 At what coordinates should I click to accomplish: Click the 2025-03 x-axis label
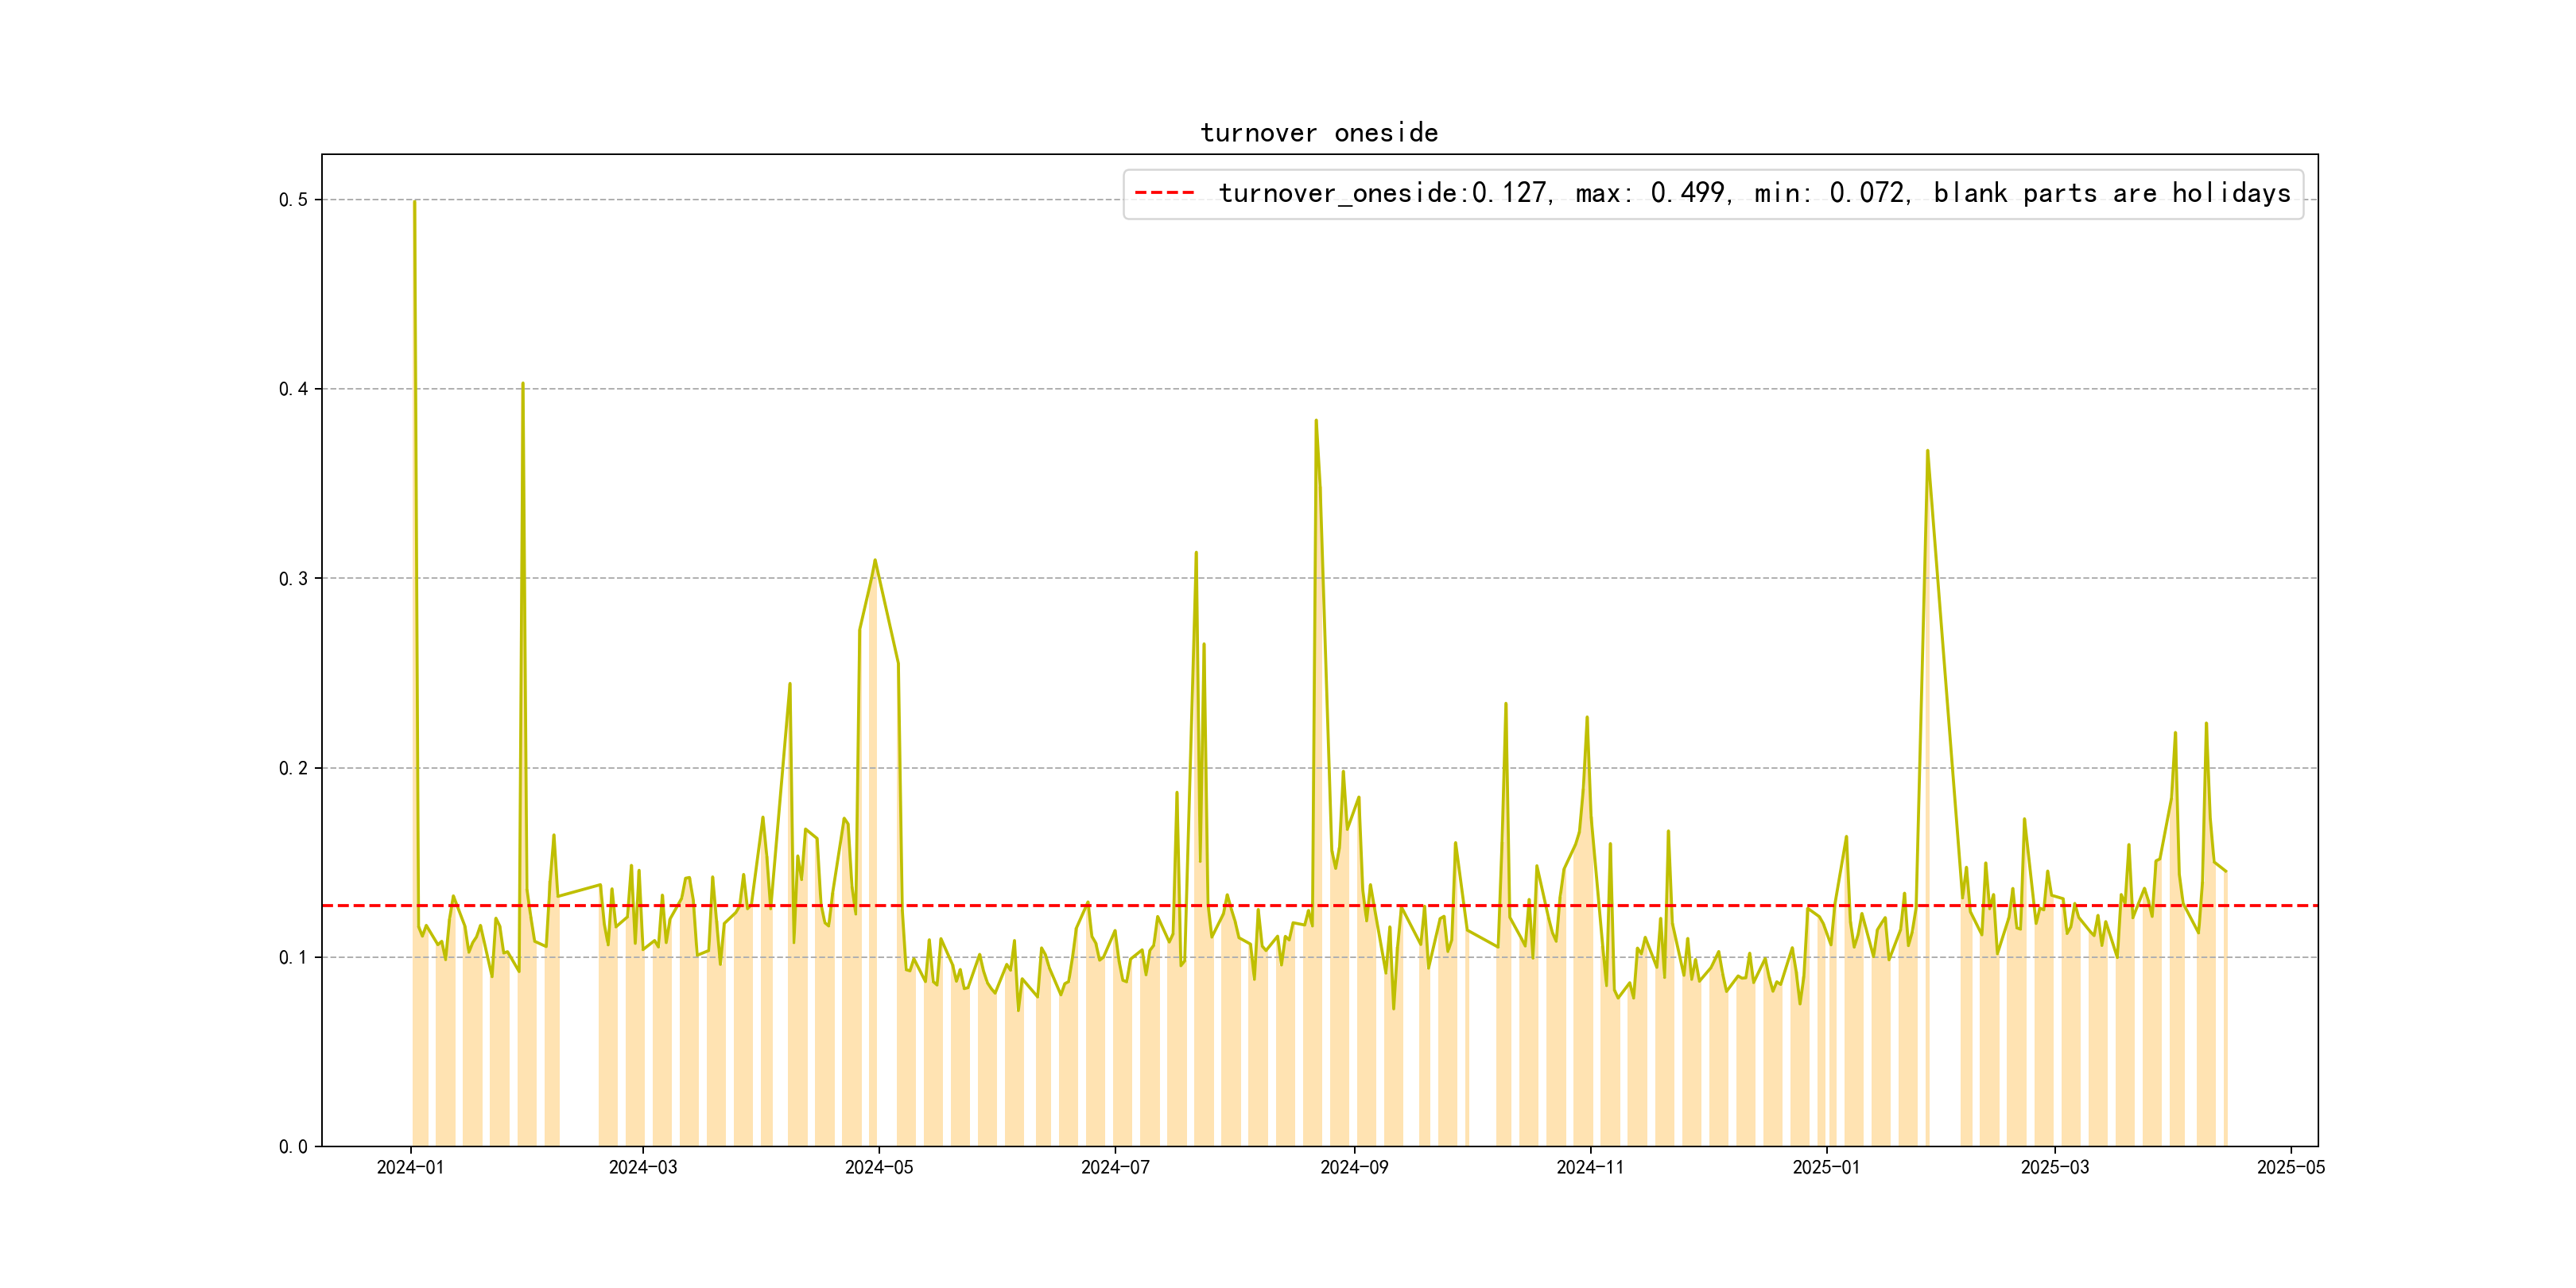click(x=2055, y=1167)
